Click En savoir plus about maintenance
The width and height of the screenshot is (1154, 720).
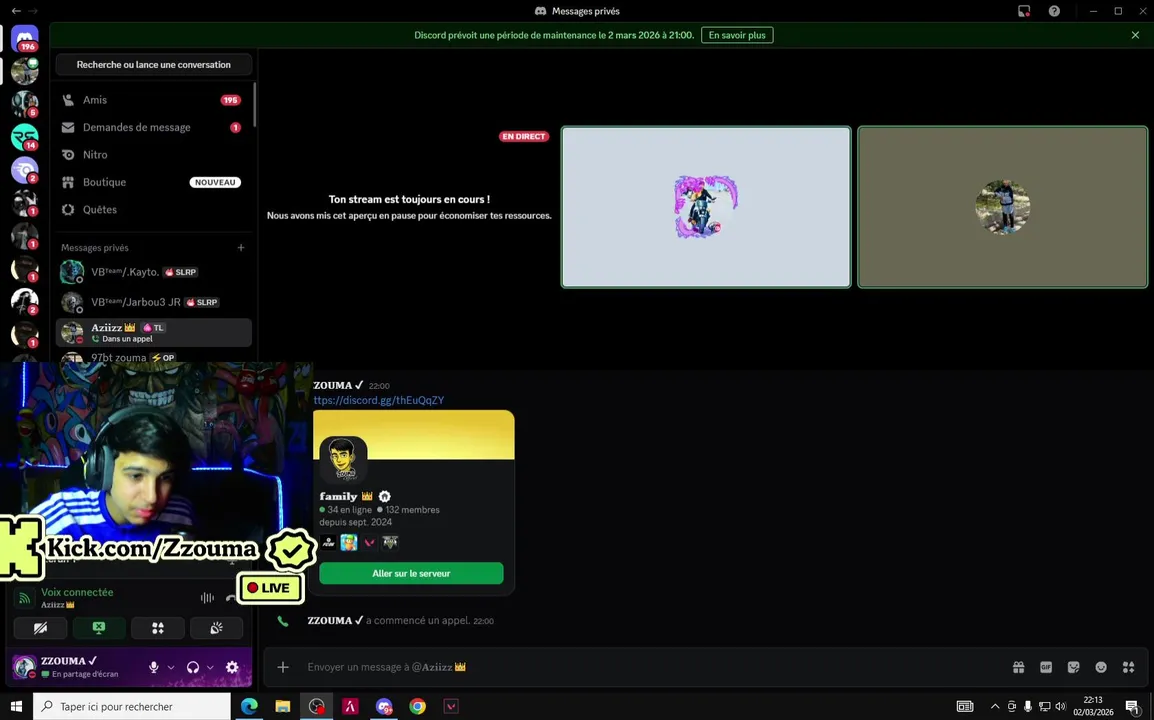click(737, 35)
